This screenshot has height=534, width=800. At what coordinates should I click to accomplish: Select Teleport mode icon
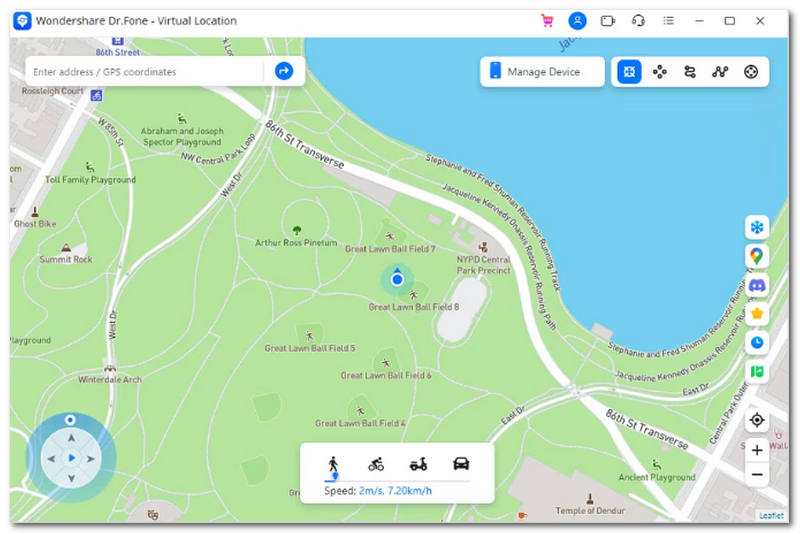[629, 72]
